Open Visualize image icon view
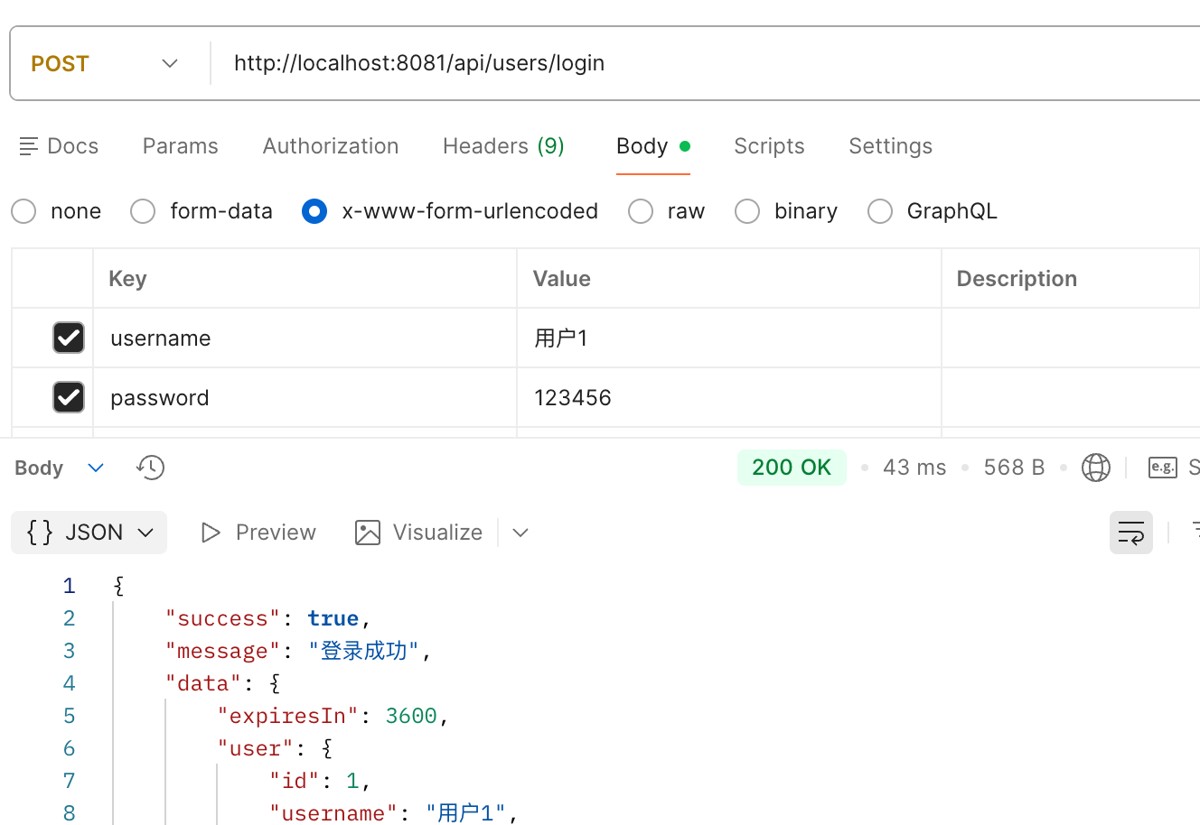The width and height of the screenshot is (1200, 825). pos(368,532)
